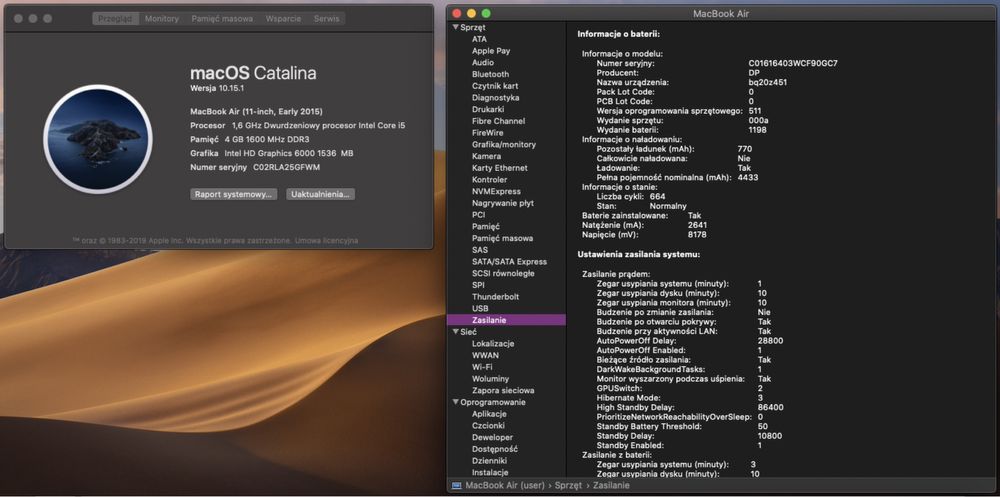This screenshot has width=1000, height=497.
Task: Select SPI in the sidebar
Action: (478, 285)
